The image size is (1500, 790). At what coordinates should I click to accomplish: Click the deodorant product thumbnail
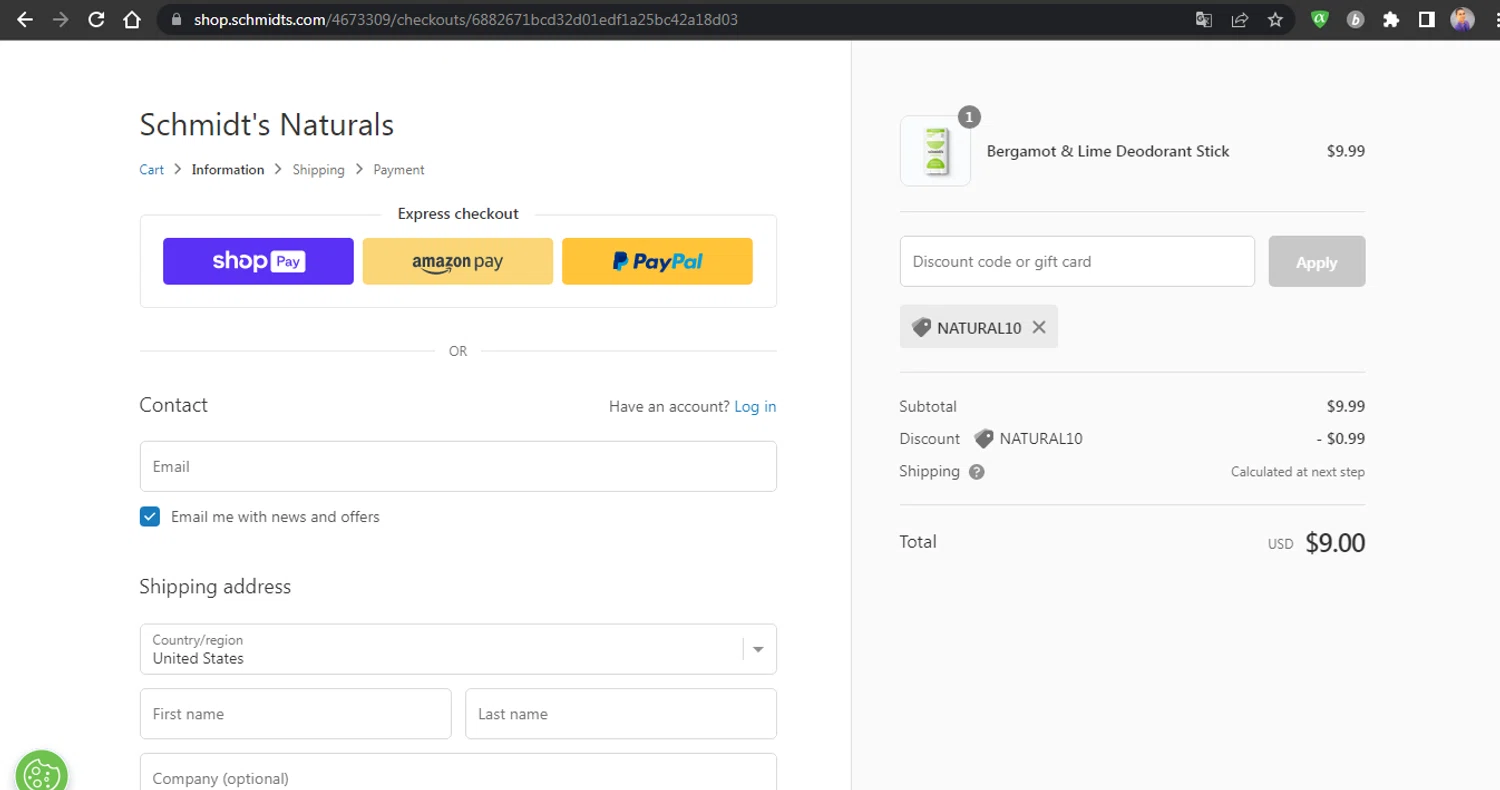click(935, 151)
